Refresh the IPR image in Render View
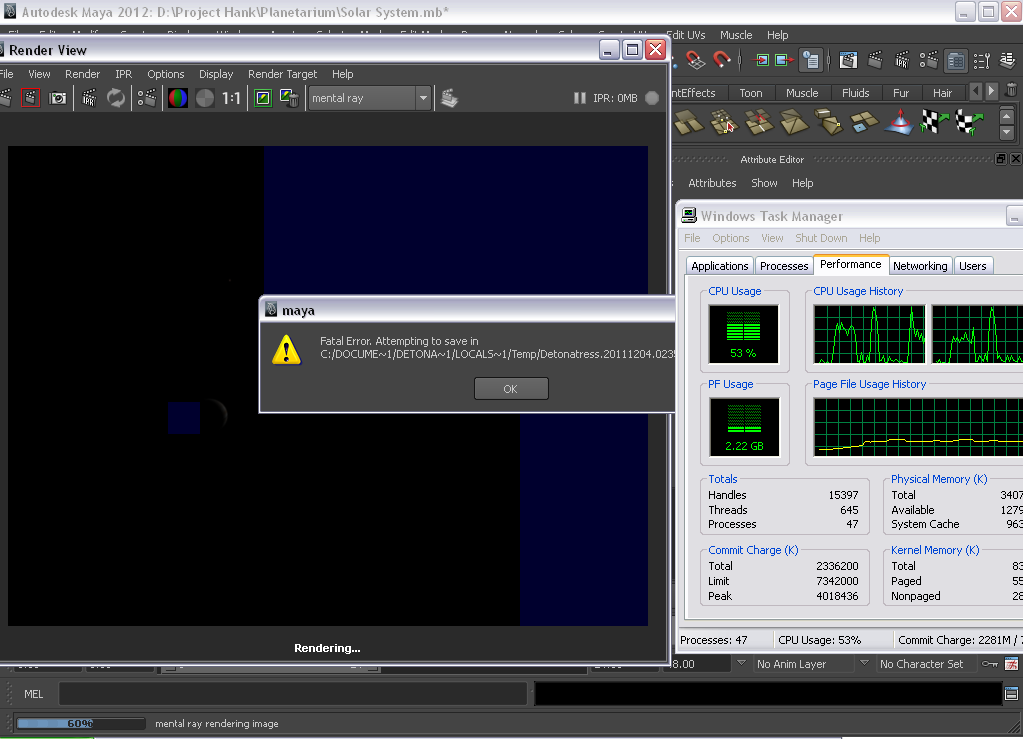Screen dimensions: 1023x739 (116, 98)
